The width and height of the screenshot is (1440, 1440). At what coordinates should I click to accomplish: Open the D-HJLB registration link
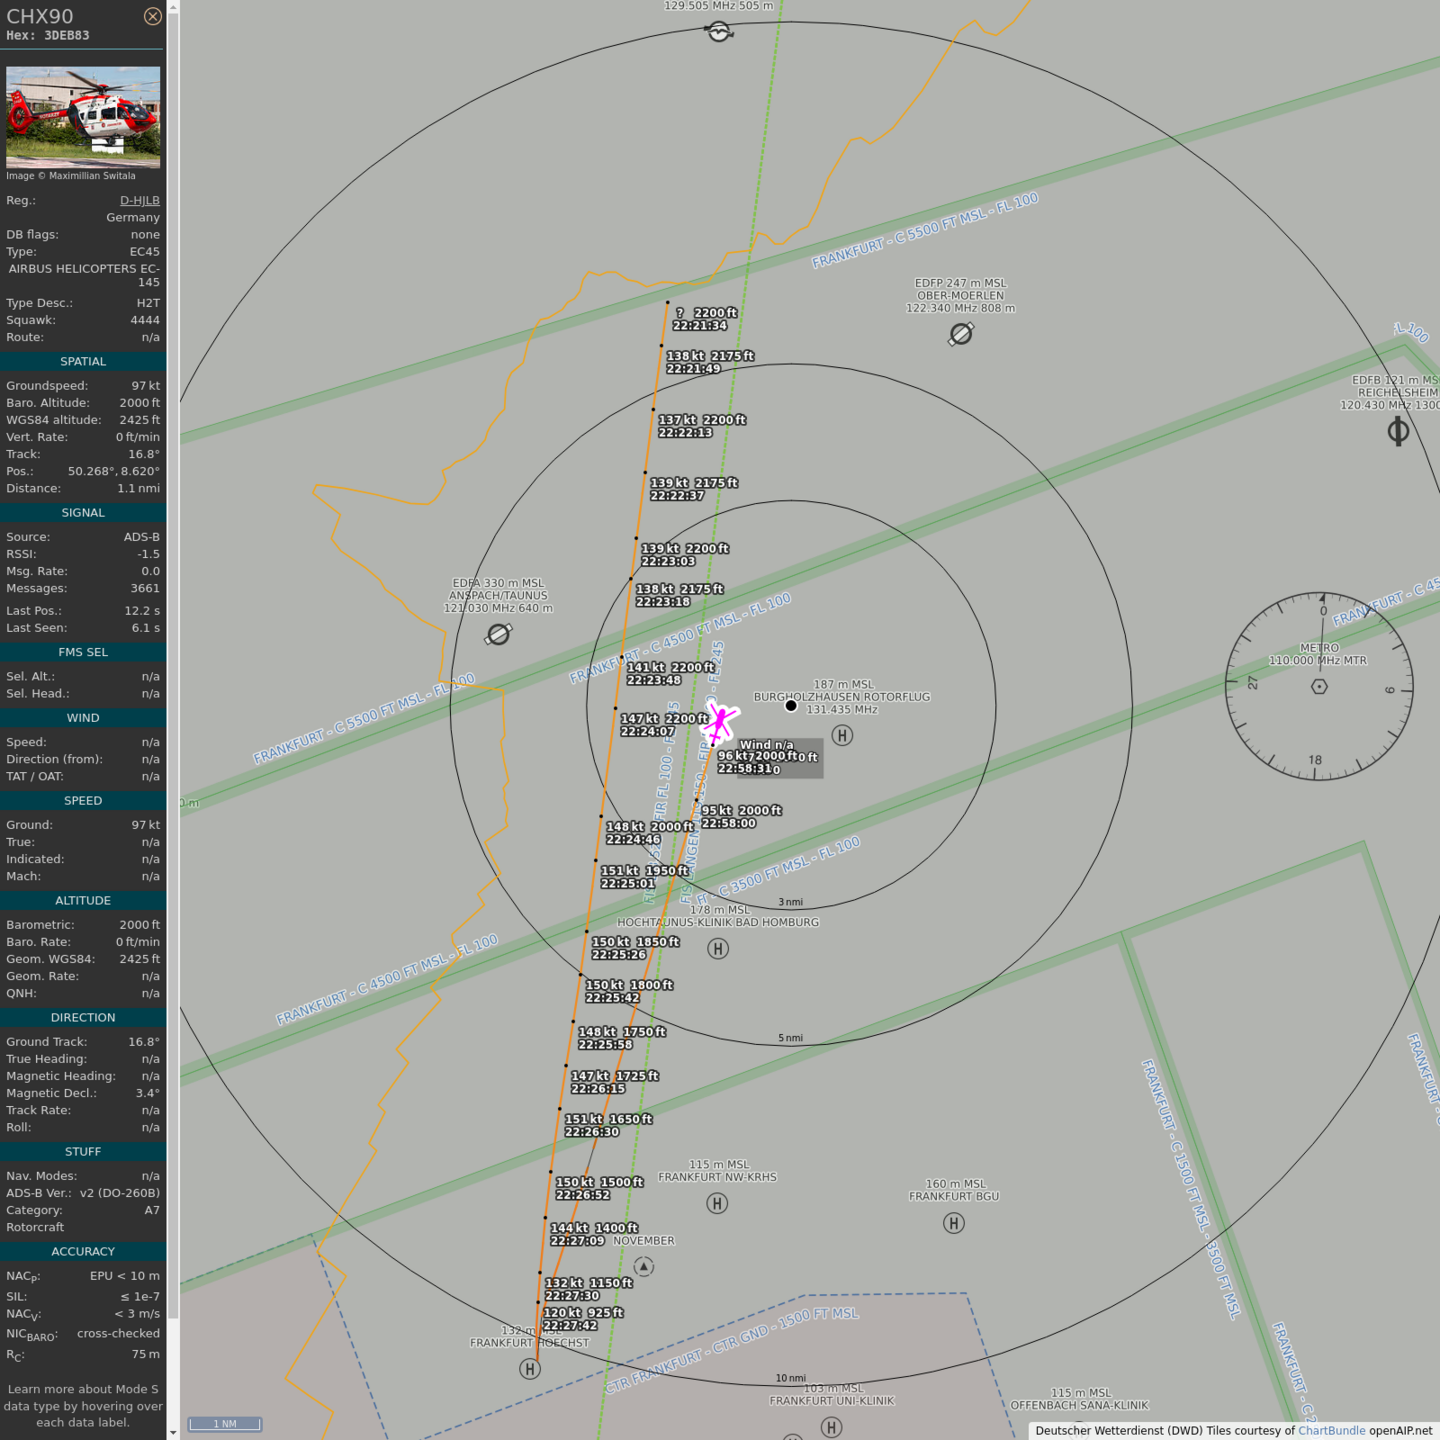[139, 200]
